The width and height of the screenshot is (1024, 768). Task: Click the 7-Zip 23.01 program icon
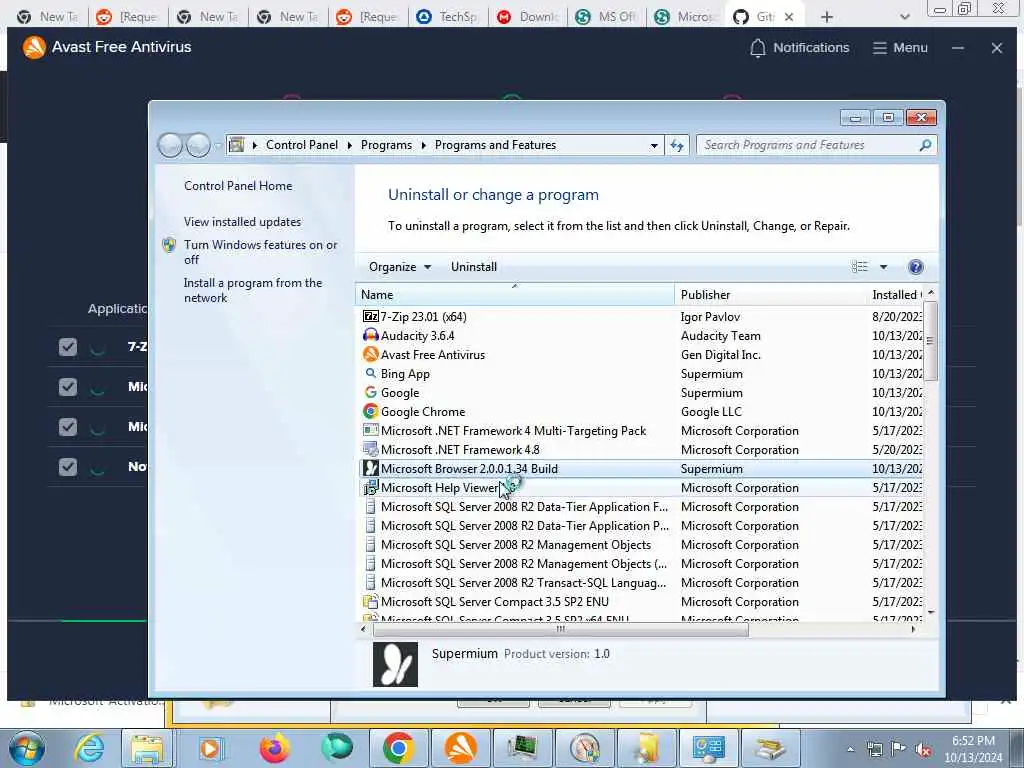(370, 317)
